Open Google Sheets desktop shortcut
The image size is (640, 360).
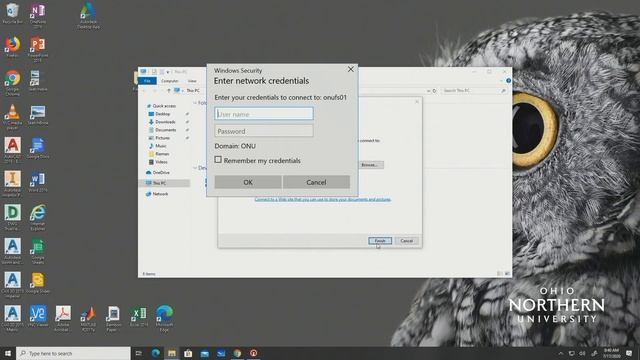(38, 251)
